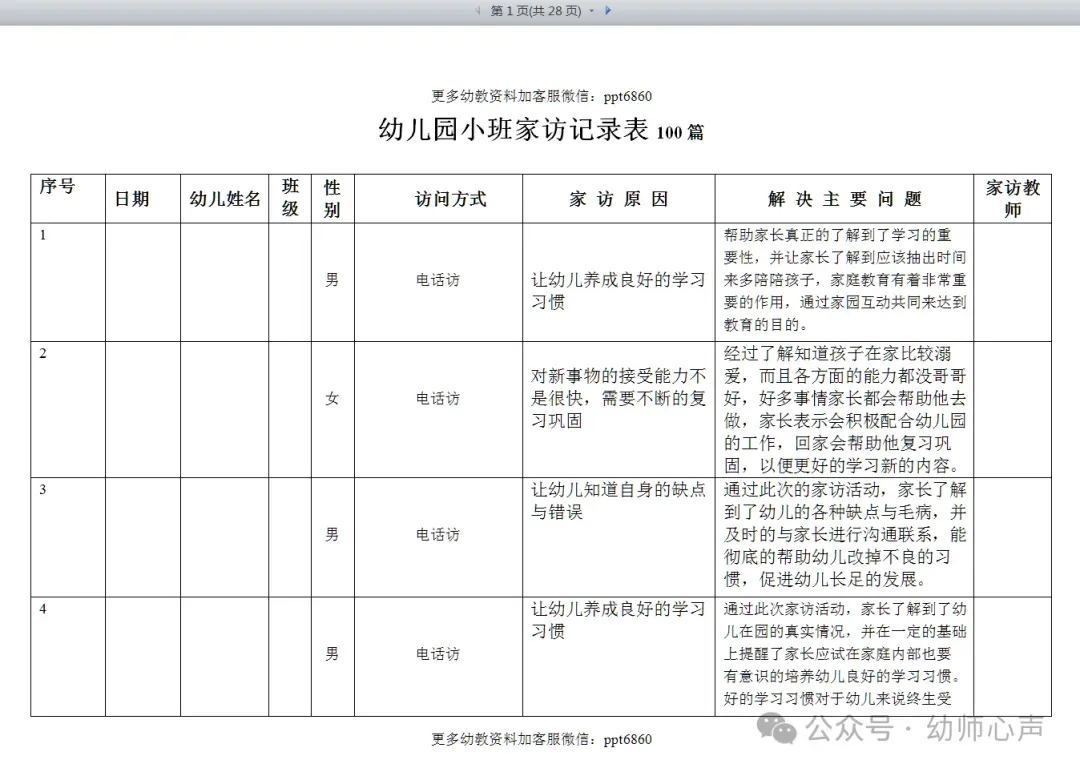Screen dimensions: 1080x772
Task: Click sequence number '1' in the table
Action: click(43, 235)
